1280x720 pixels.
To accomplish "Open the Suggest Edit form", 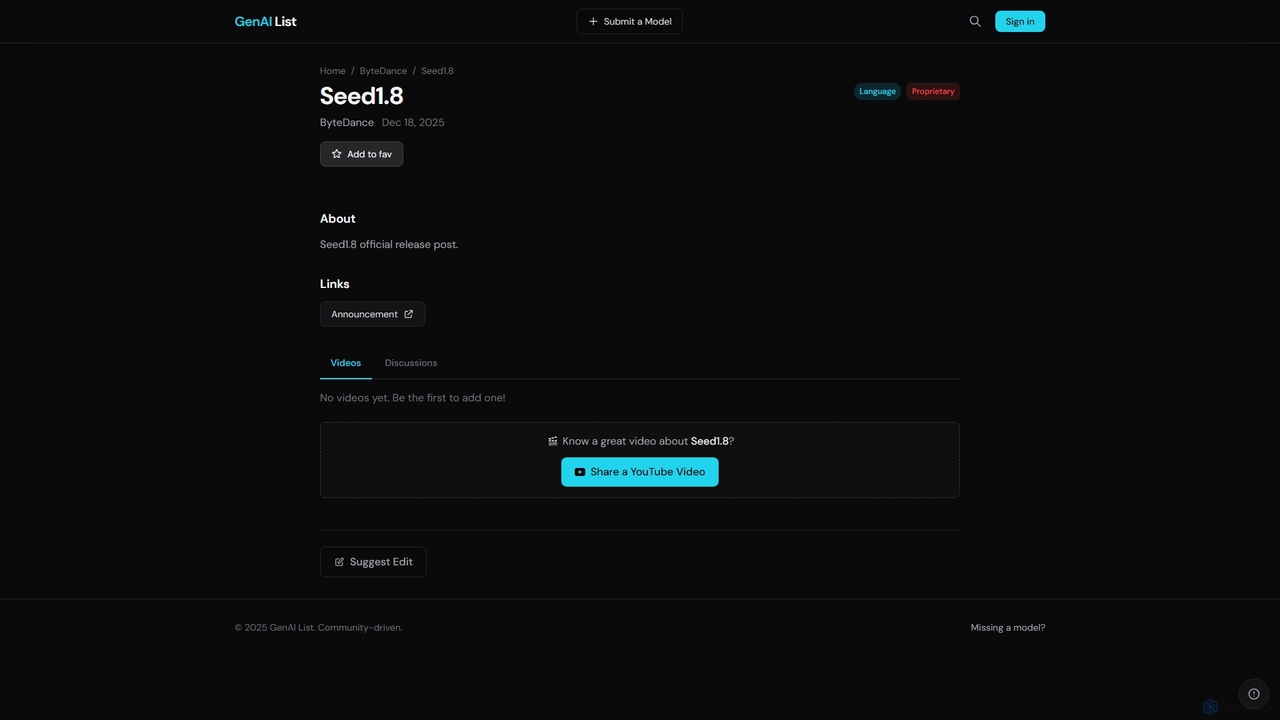I will tap(373, 562).
